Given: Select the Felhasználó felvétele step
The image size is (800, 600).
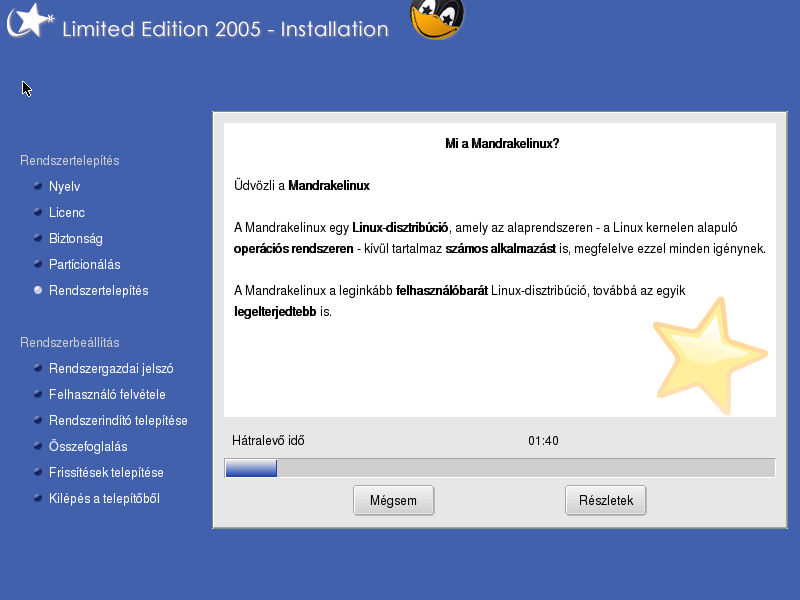Looking at the screenshot, I should pyautogui.click(x=107, y=394).
